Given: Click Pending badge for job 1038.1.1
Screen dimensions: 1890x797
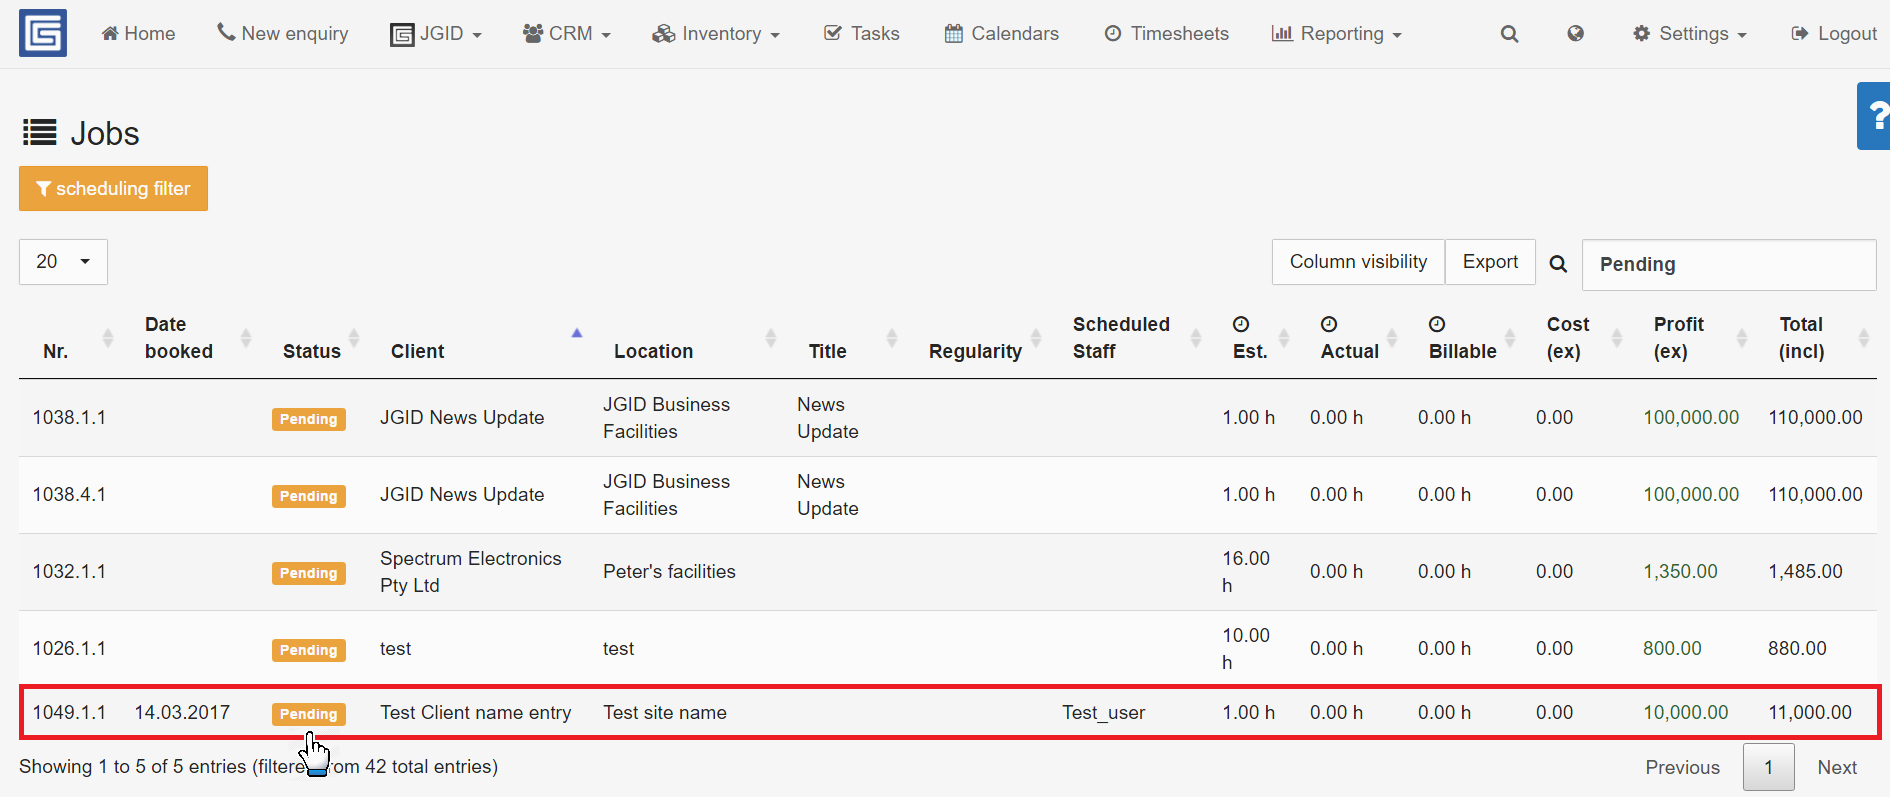Looking at the screenshot, I should point(309,419).
